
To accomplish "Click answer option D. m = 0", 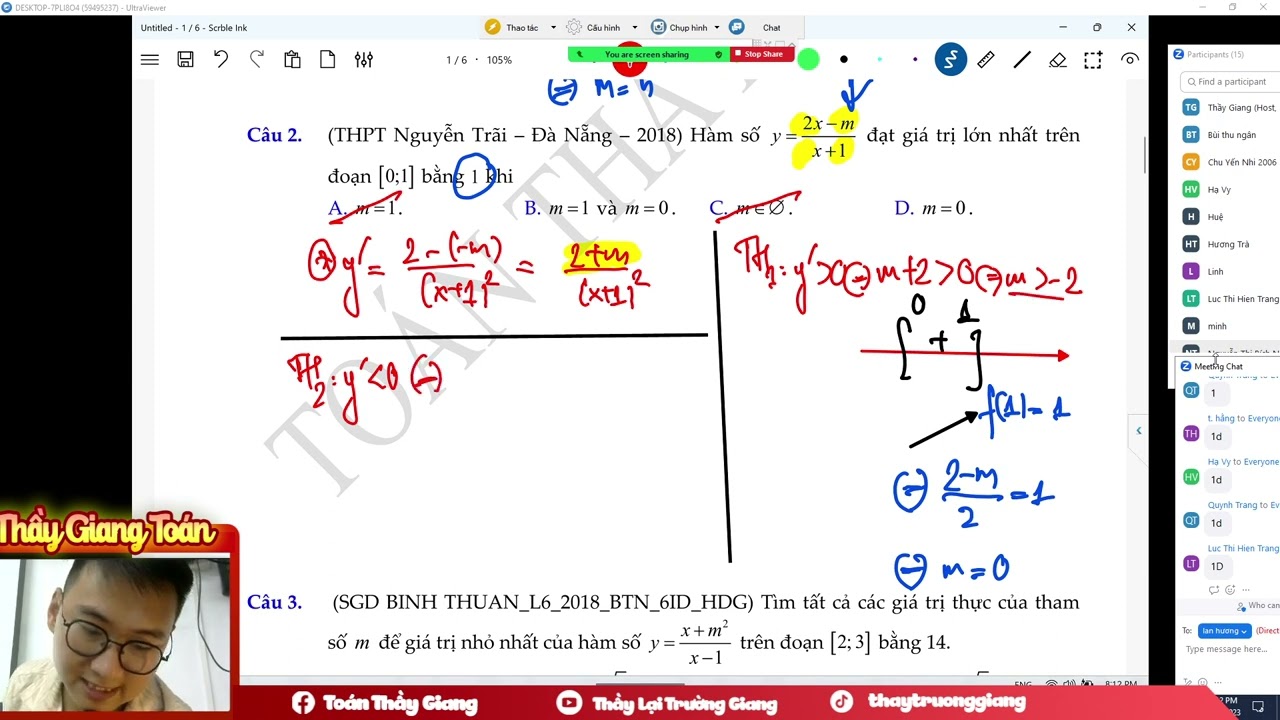I will pos(933,208).
